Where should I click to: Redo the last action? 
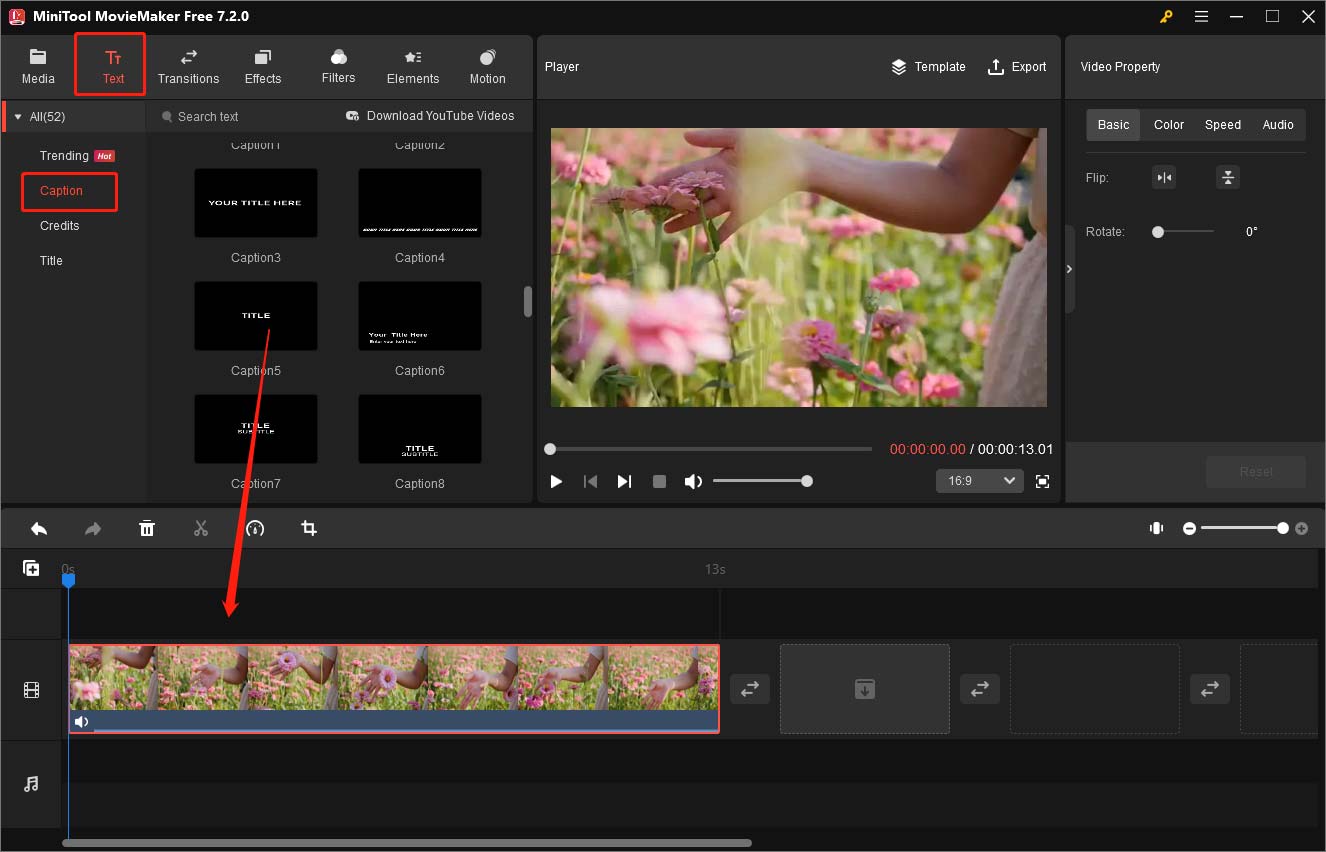click(x=93, y=528)
